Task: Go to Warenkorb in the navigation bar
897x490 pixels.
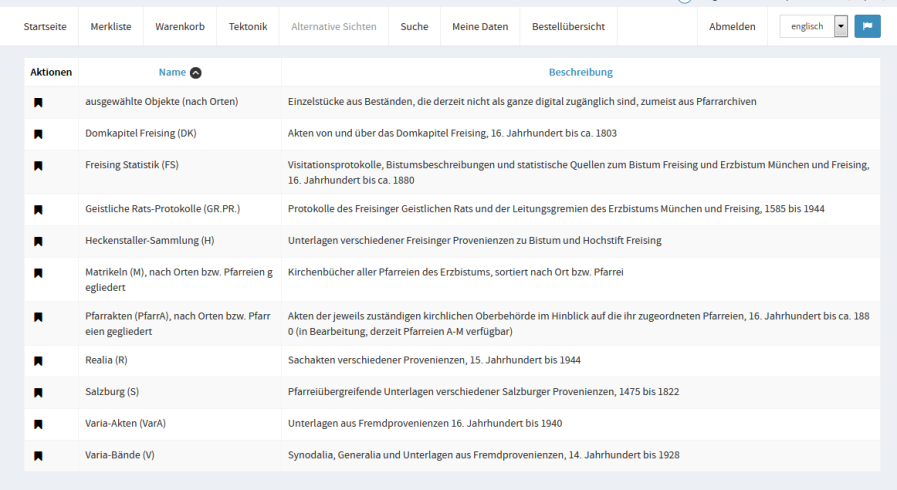Action: click(180, 27)
